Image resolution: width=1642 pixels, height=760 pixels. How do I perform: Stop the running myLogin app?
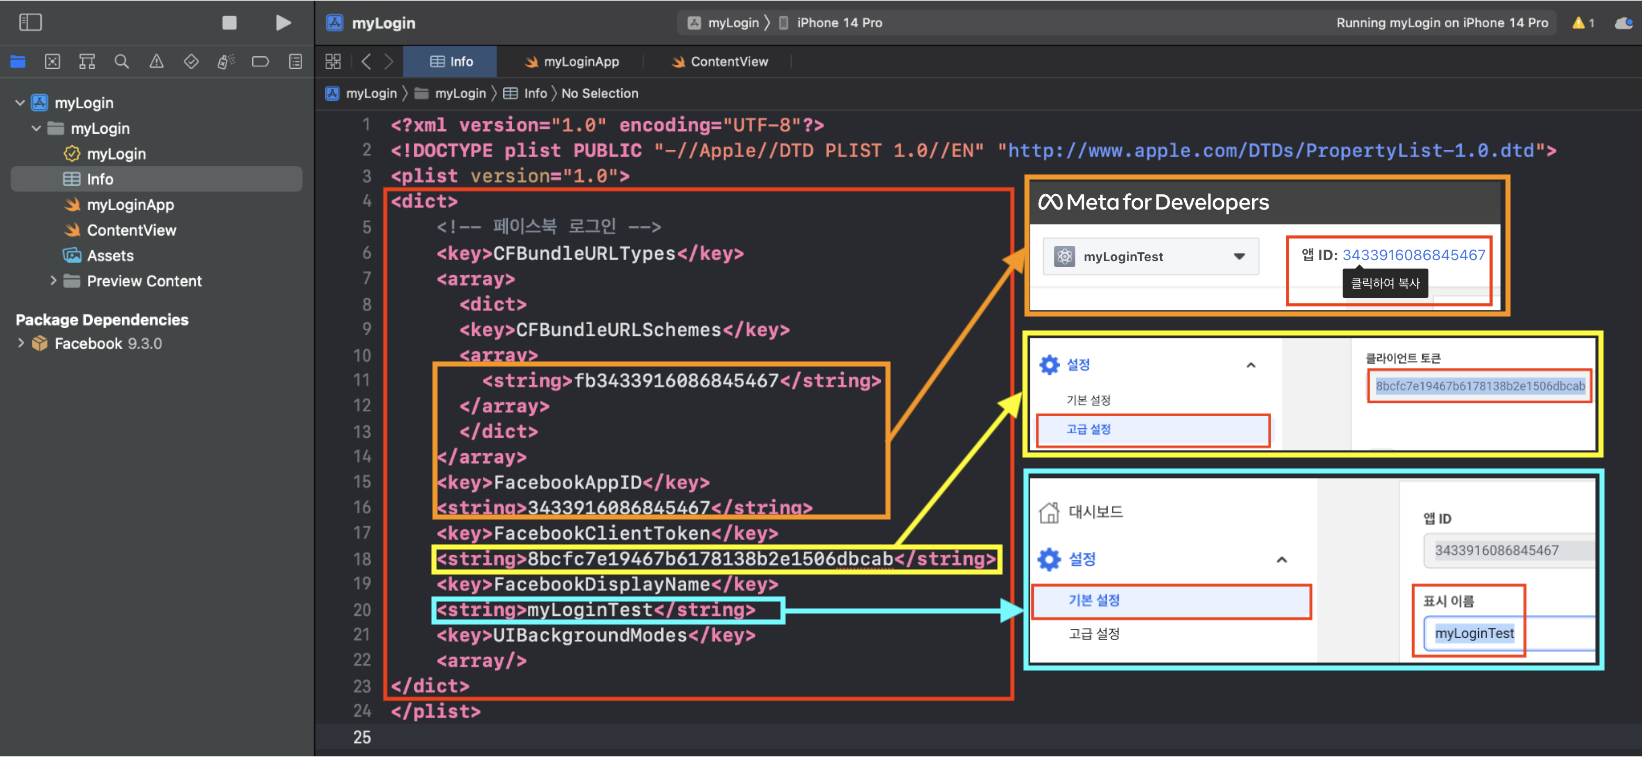coord(229,22)
